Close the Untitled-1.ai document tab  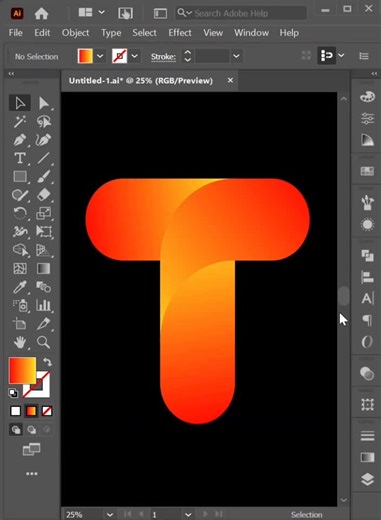[x=230, y=80]
